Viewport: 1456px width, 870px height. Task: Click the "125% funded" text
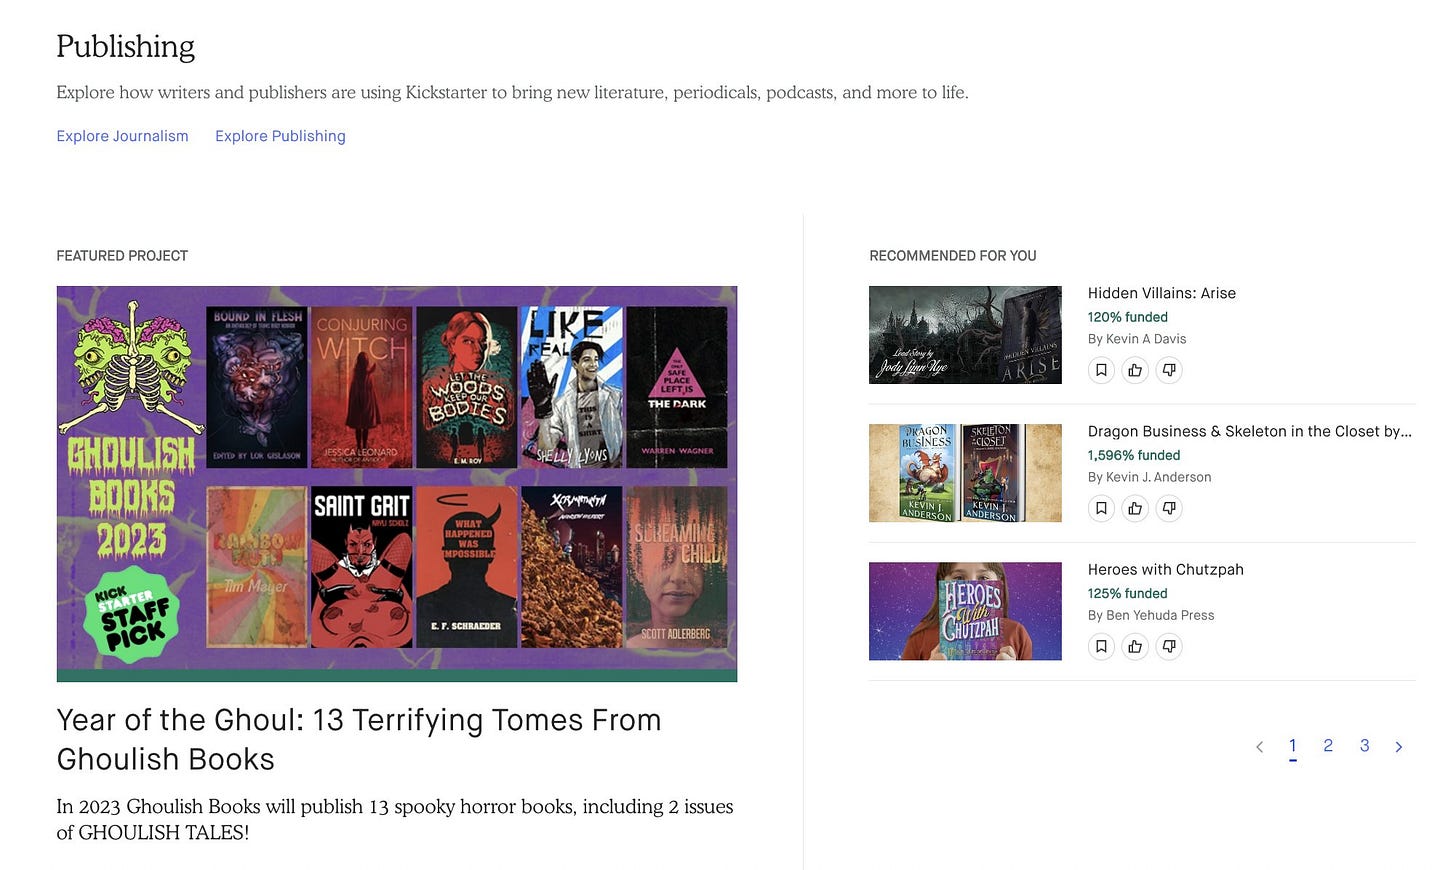pos(1128,593)
